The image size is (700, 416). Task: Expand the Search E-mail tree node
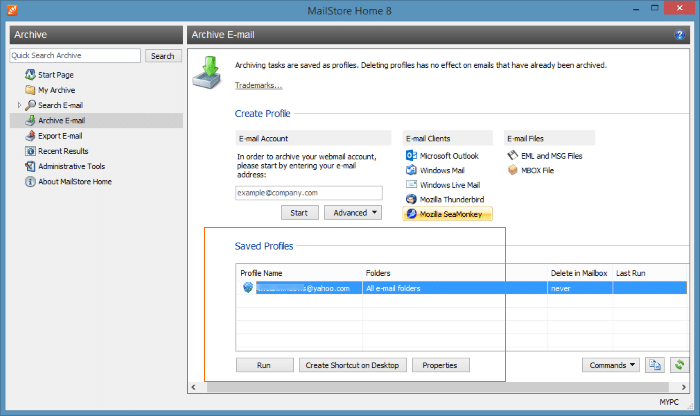[x=19, y=105]
